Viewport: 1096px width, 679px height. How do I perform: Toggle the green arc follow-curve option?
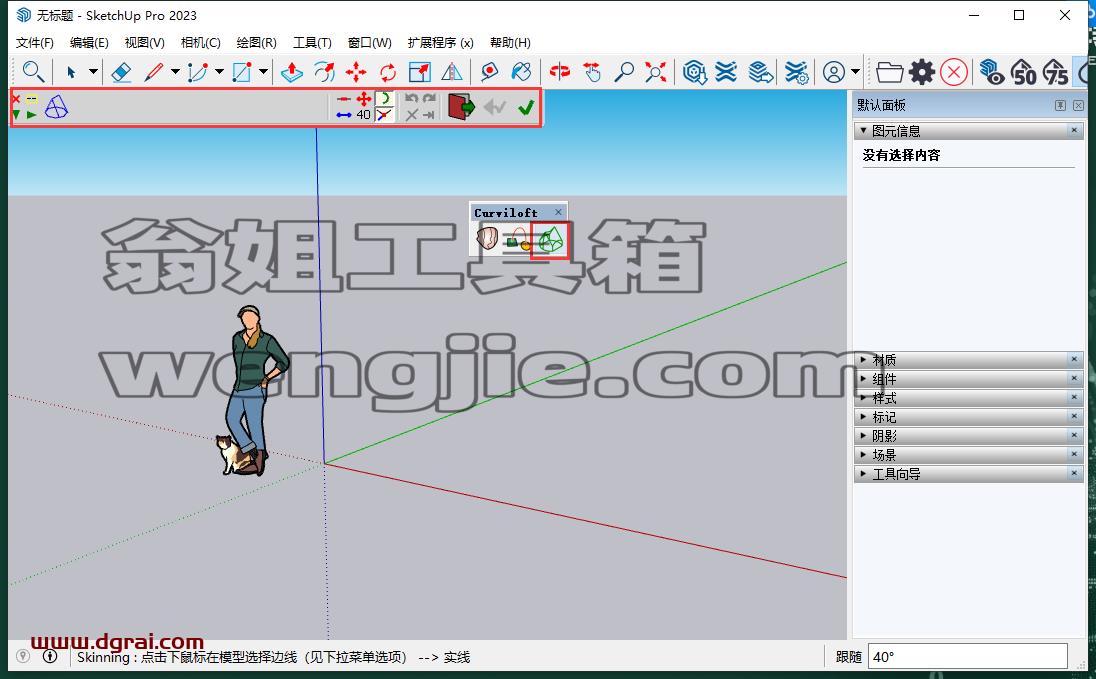(x=384, y=99)
